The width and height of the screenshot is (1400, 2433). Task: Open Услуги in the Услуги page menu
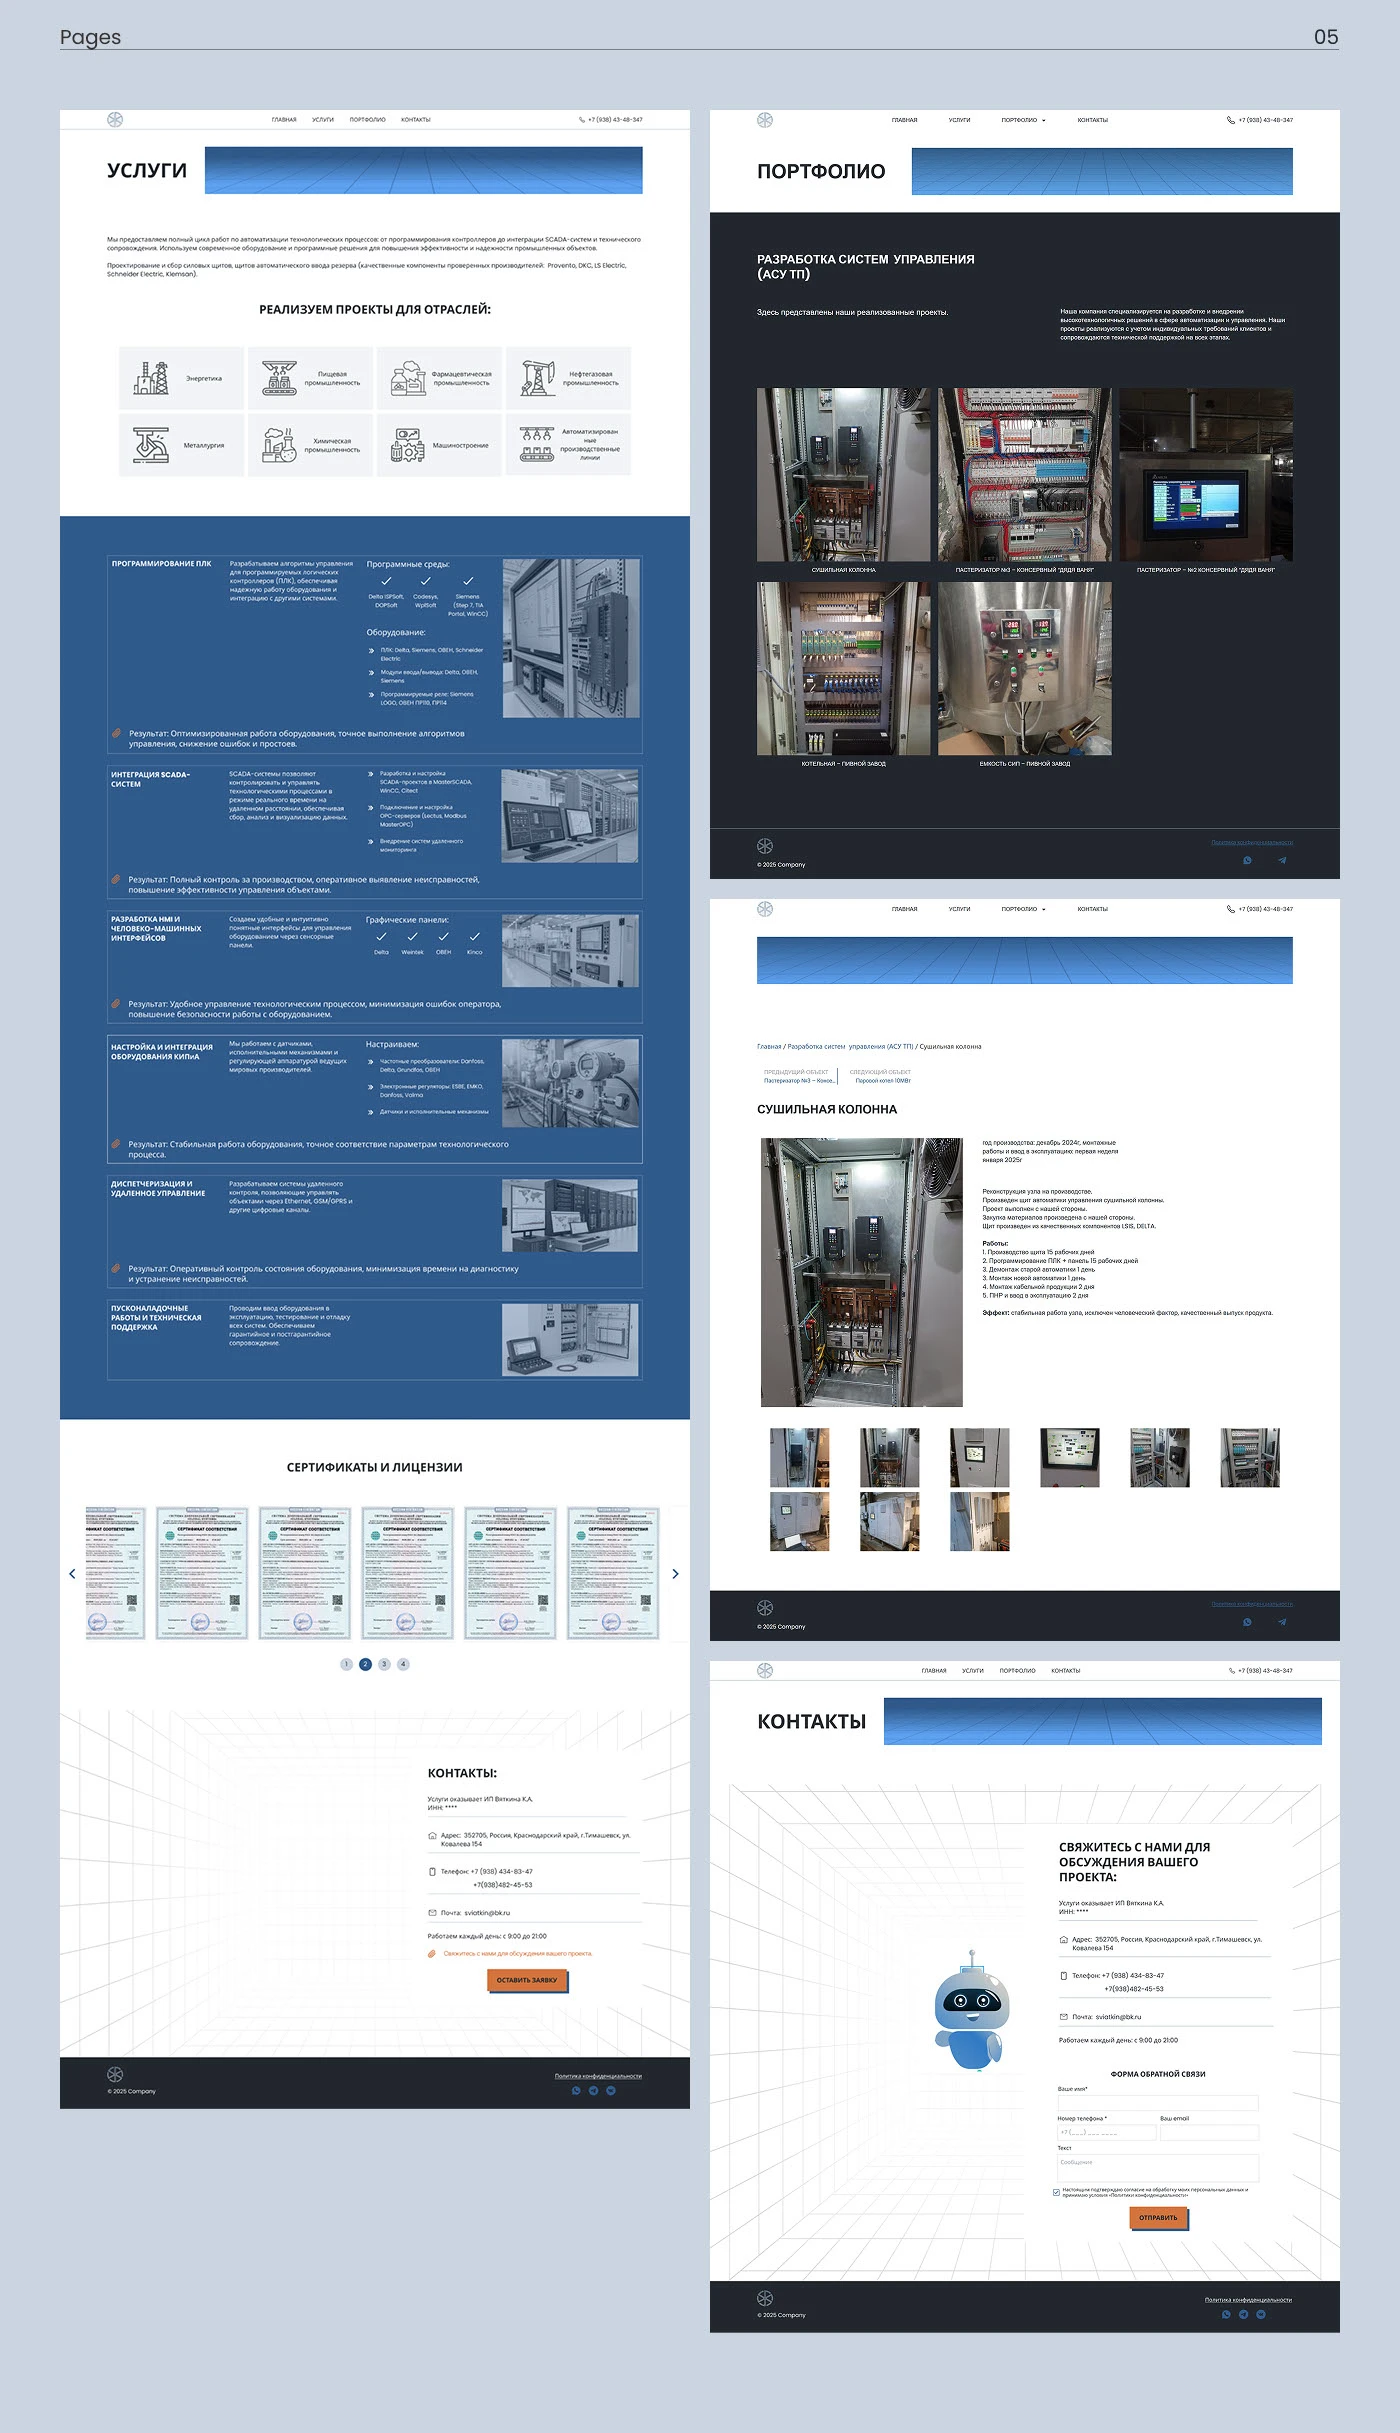[x=323, y=120]
